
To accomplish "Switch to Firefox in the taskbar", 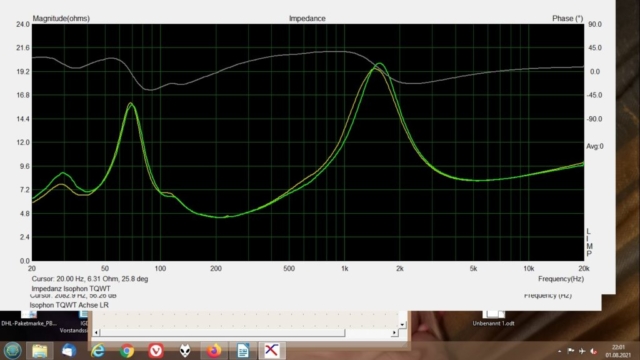I will click(x=214, y=351).
